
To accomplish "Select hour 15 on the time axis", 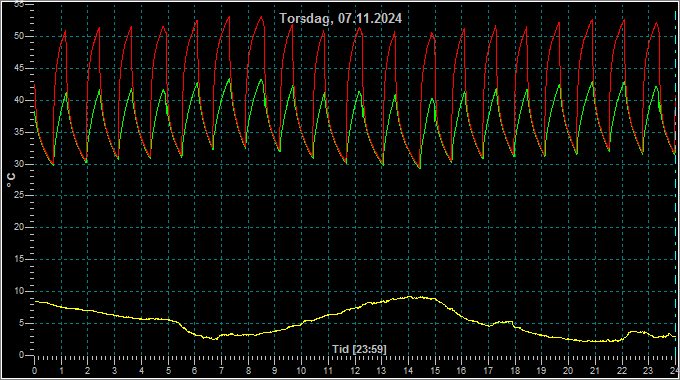I will click(435, 371).
